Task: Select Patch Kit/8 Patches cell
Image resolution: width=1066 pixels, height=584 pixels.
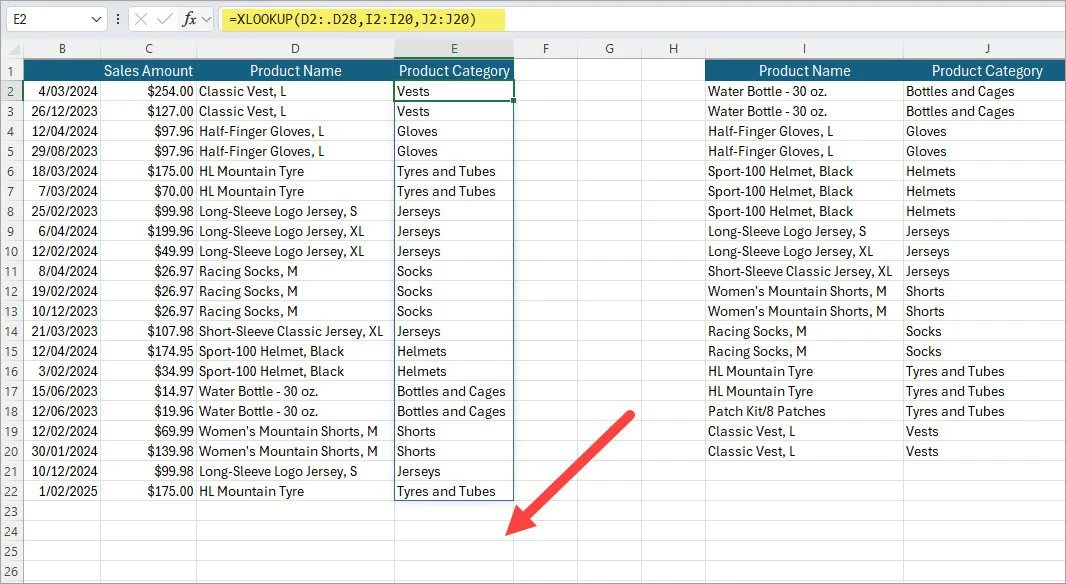Action: tap(804, 411)
